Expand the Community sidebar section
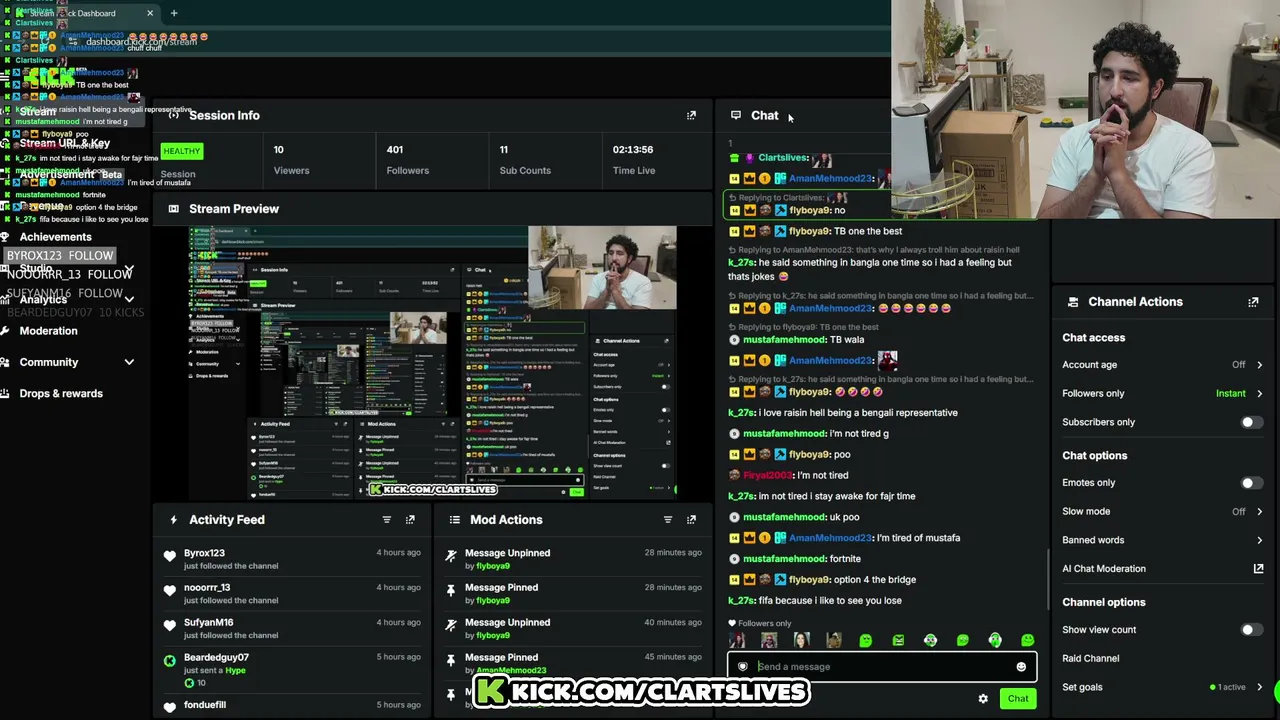This screenshot has height=720, width=1280. coord(129,362)
